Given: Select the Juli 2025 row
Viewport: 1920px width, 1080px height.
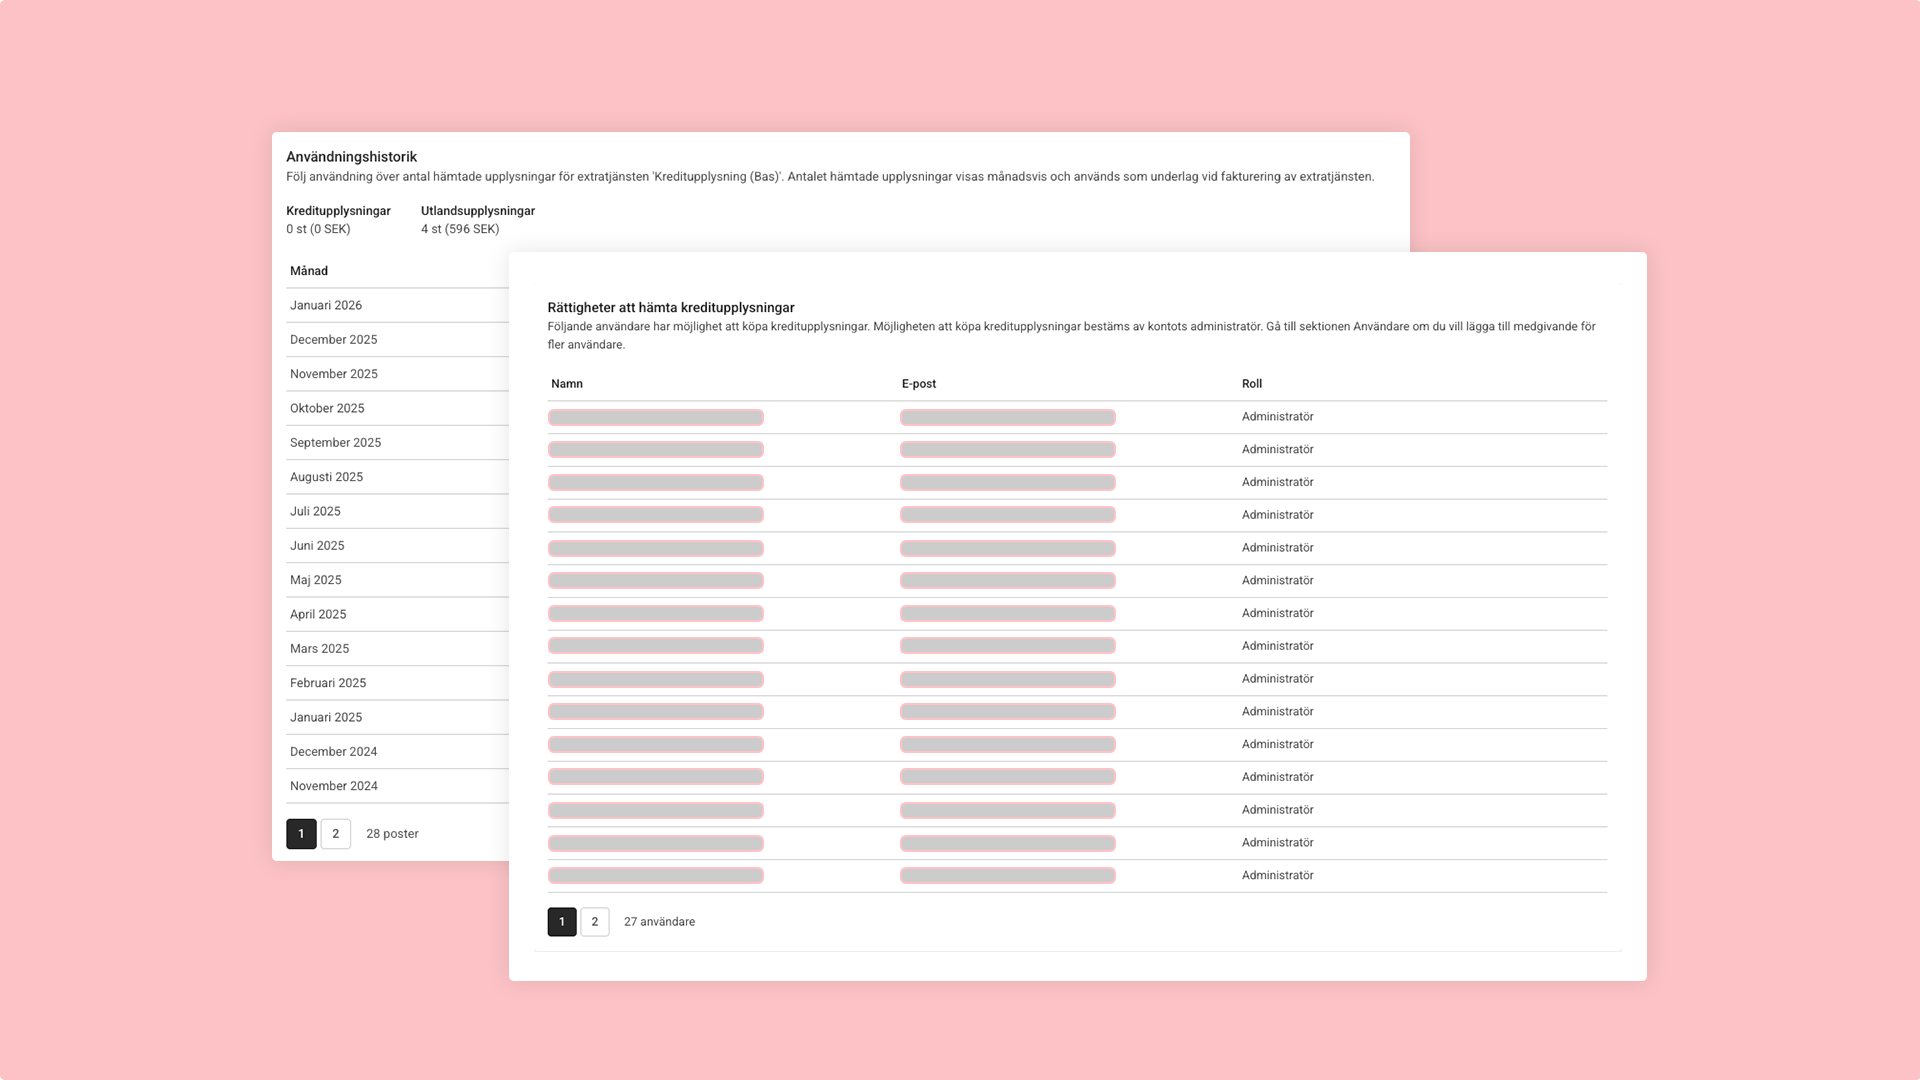Looking at the screenshot, I should pos(315,512).
